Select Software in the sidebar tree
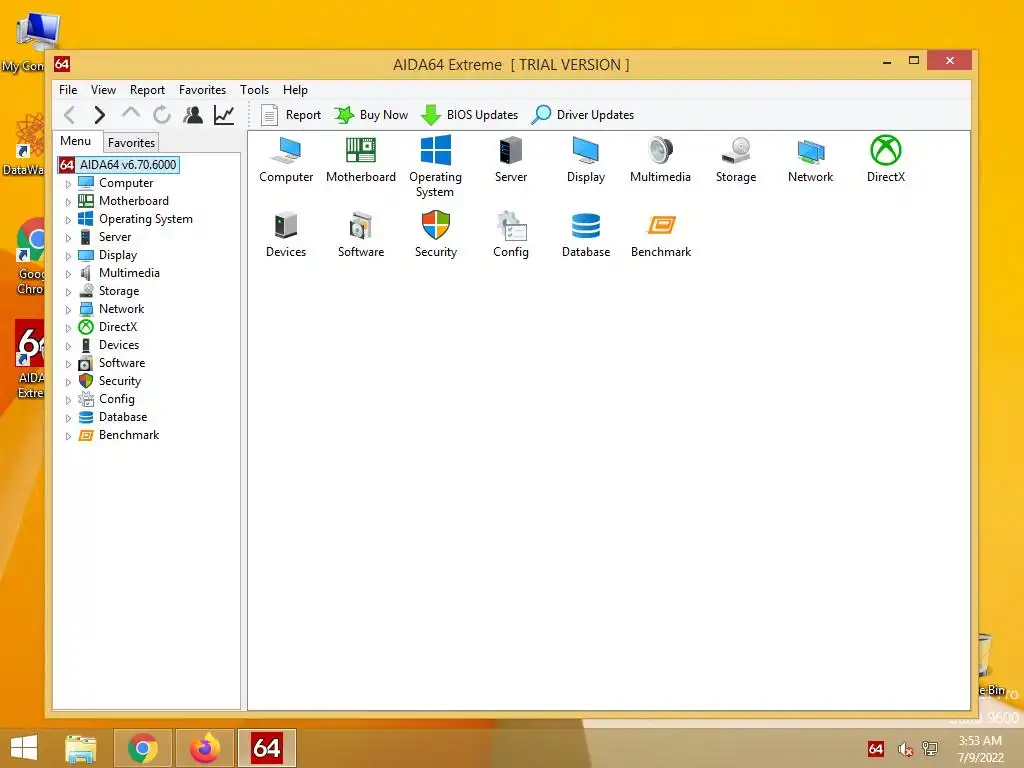Image resolution: width=1024 pixels, height=768 pixels. point(121,363)
